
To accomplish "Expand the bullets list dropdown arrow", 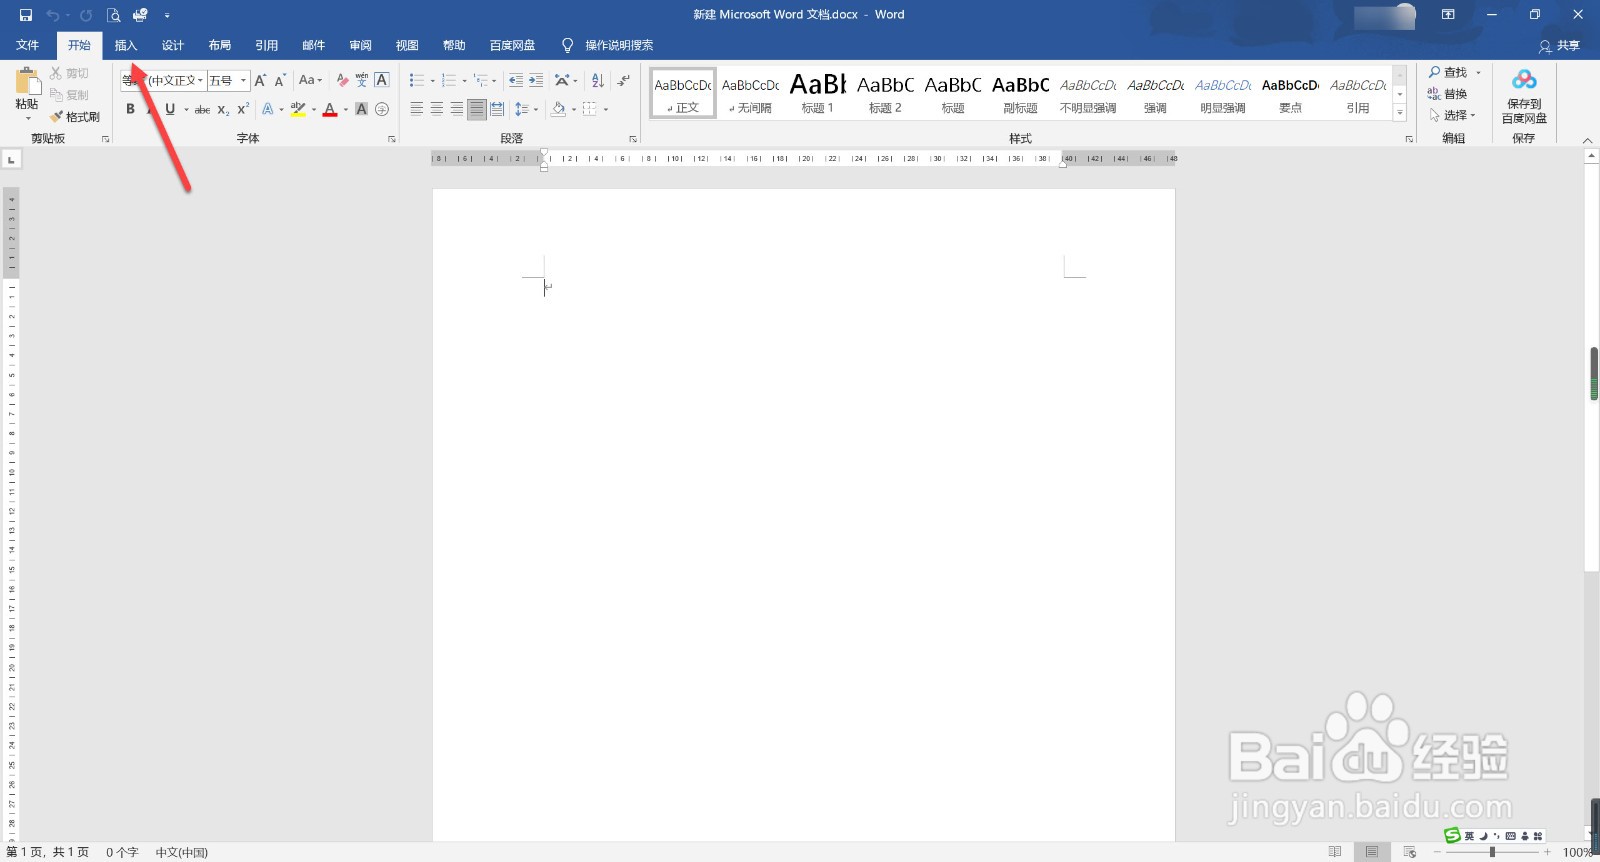I will click(433, 81).
